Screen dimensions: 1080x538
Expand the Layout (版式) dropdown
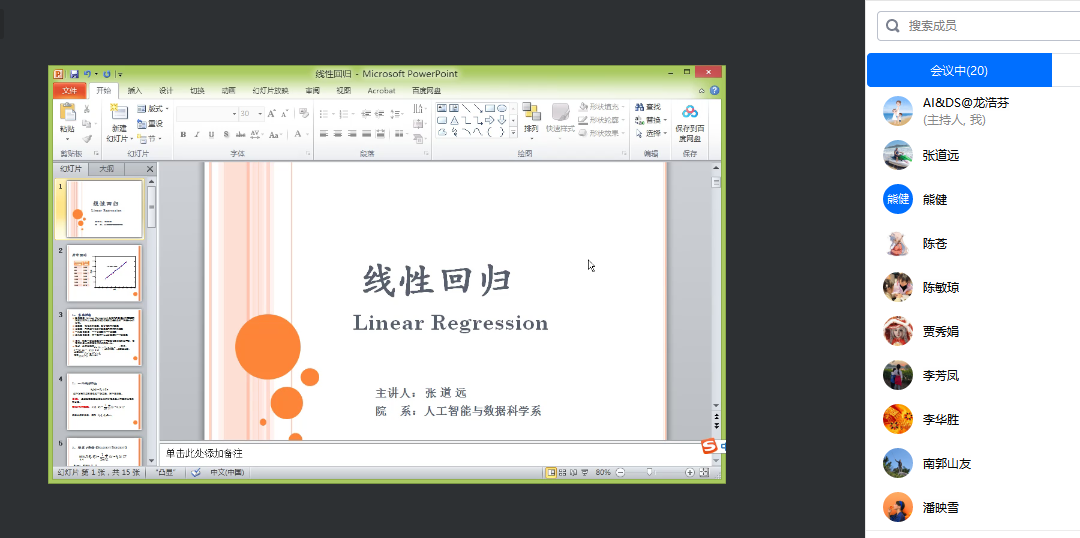[x=153, y=108]
